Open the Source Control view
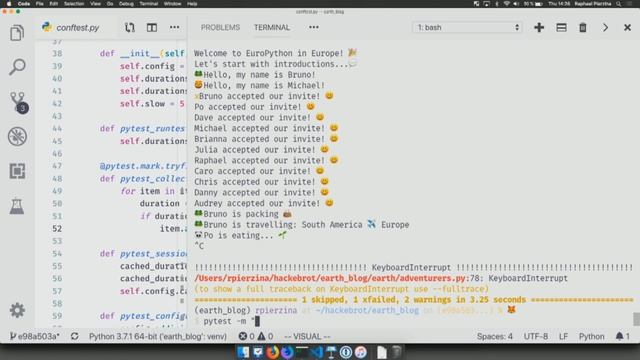640x360 pixels. tap(18, 102)
